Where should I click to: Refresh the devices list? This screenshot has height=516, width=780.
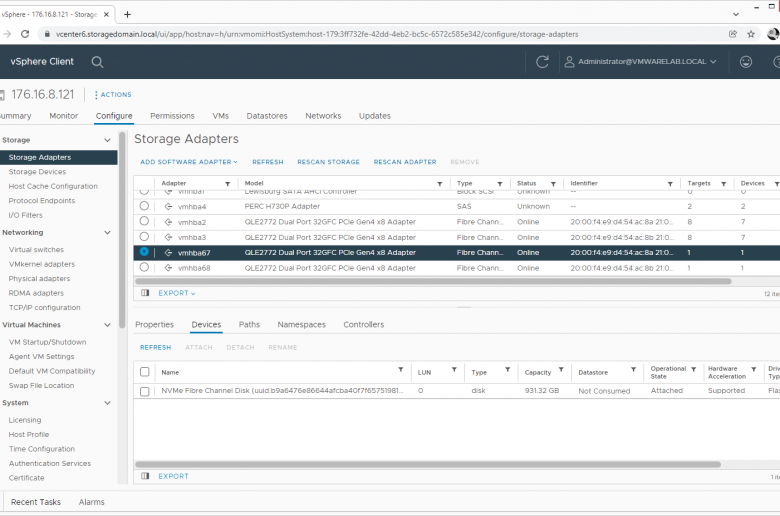tap(156, 347)
